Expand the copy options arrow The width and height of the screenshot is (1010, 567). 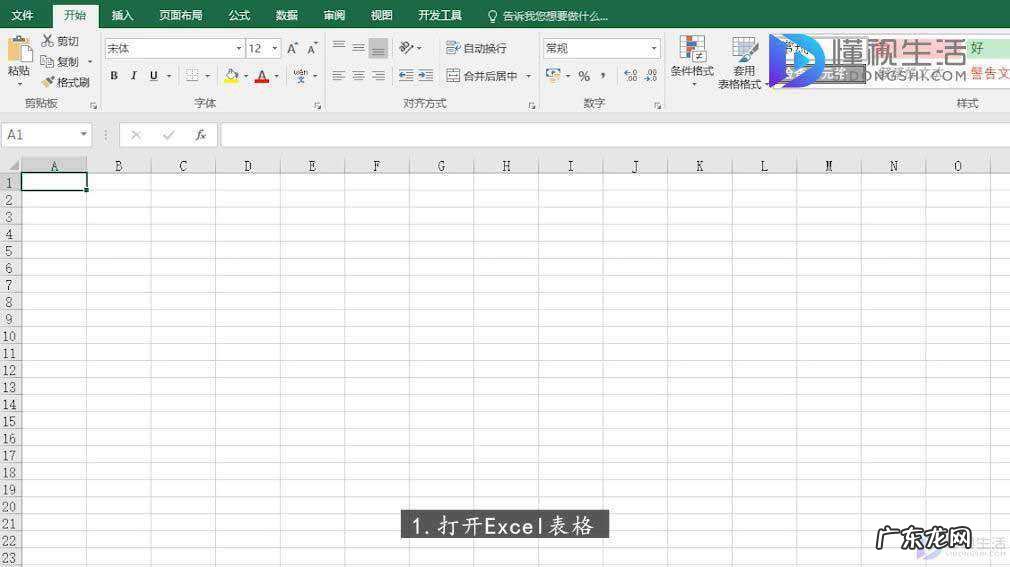[x=90, y=62]
